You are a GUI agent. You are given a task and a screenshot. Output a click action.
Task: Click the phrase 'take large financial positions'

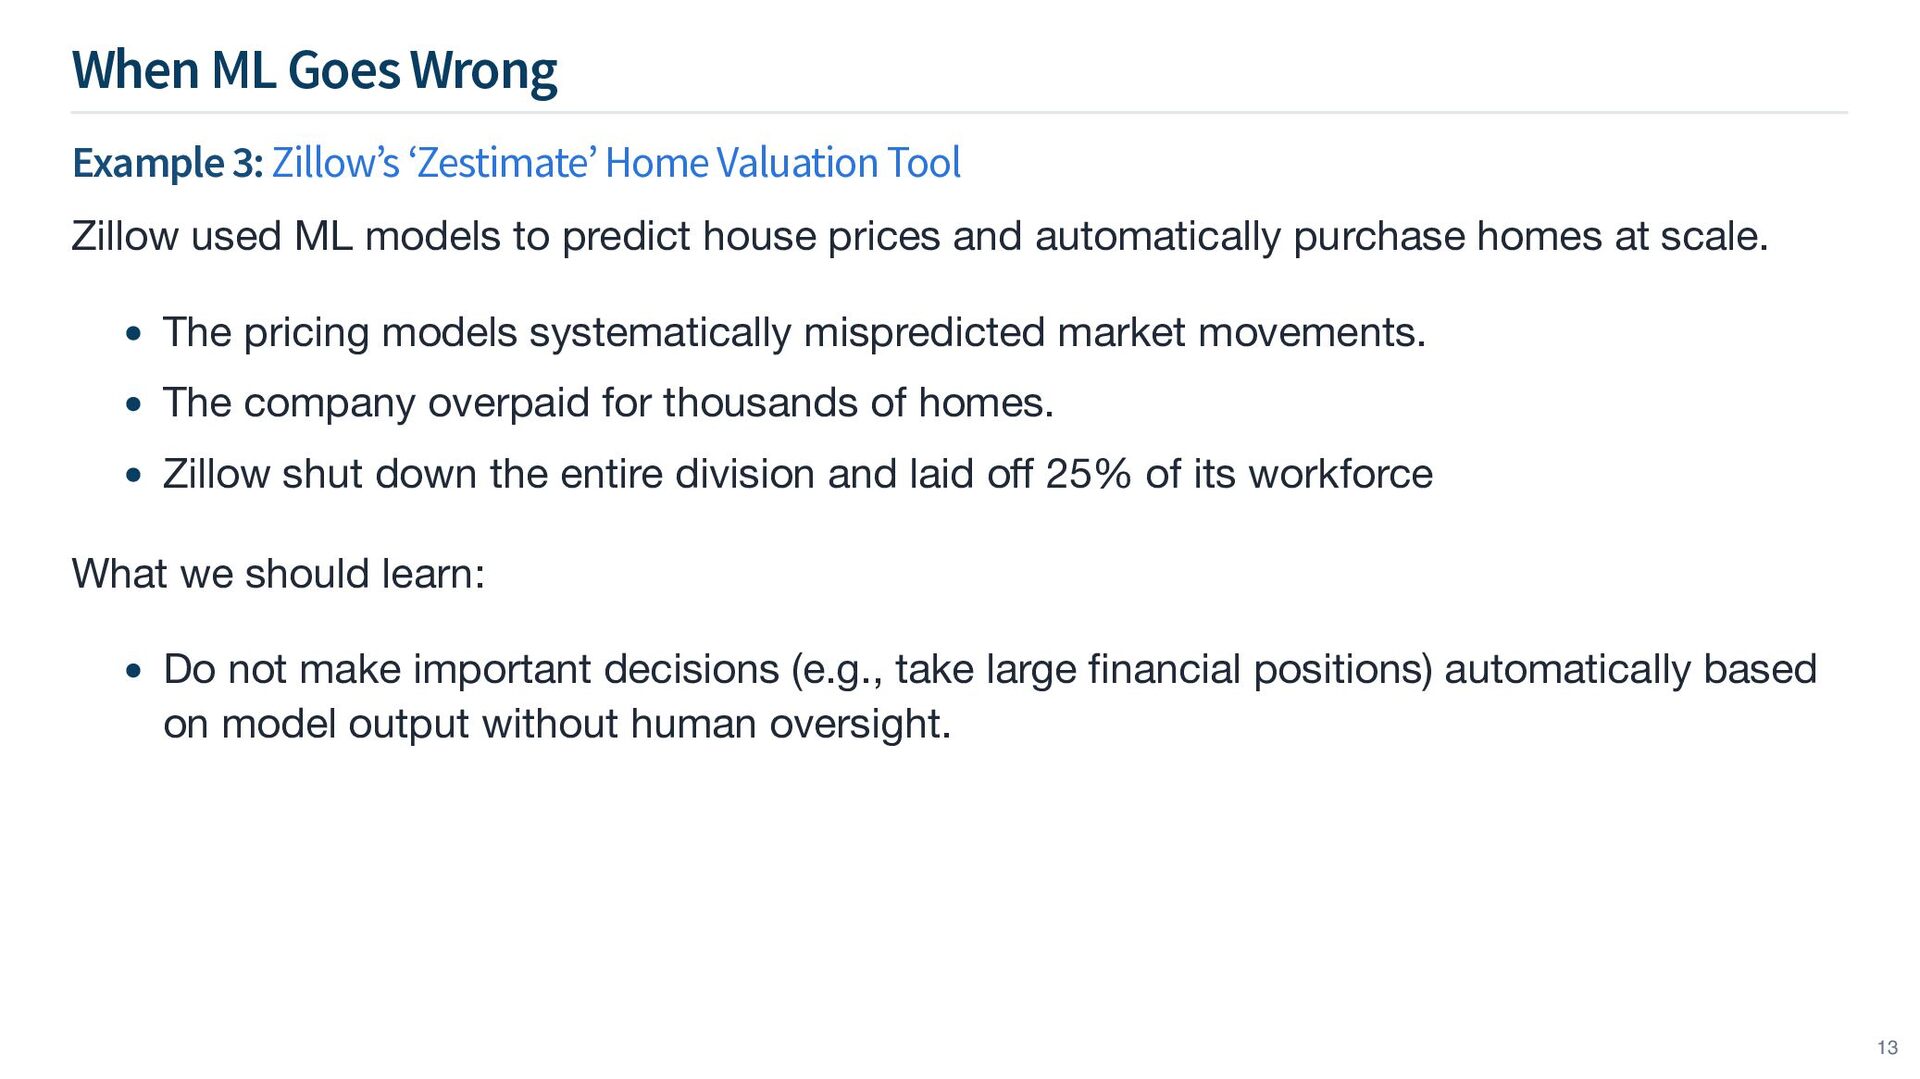pyautogui.click(x=1164, y=669)
